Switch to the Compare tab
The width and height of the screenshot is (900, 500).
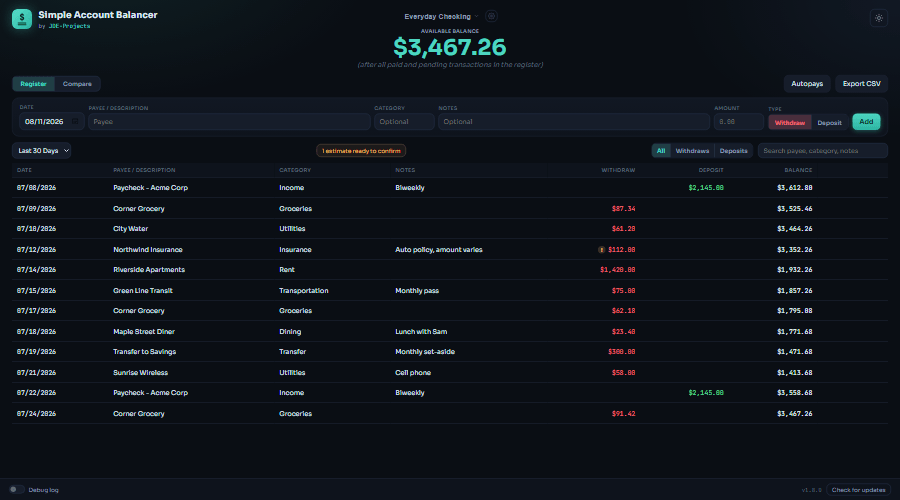coord(77,84)
